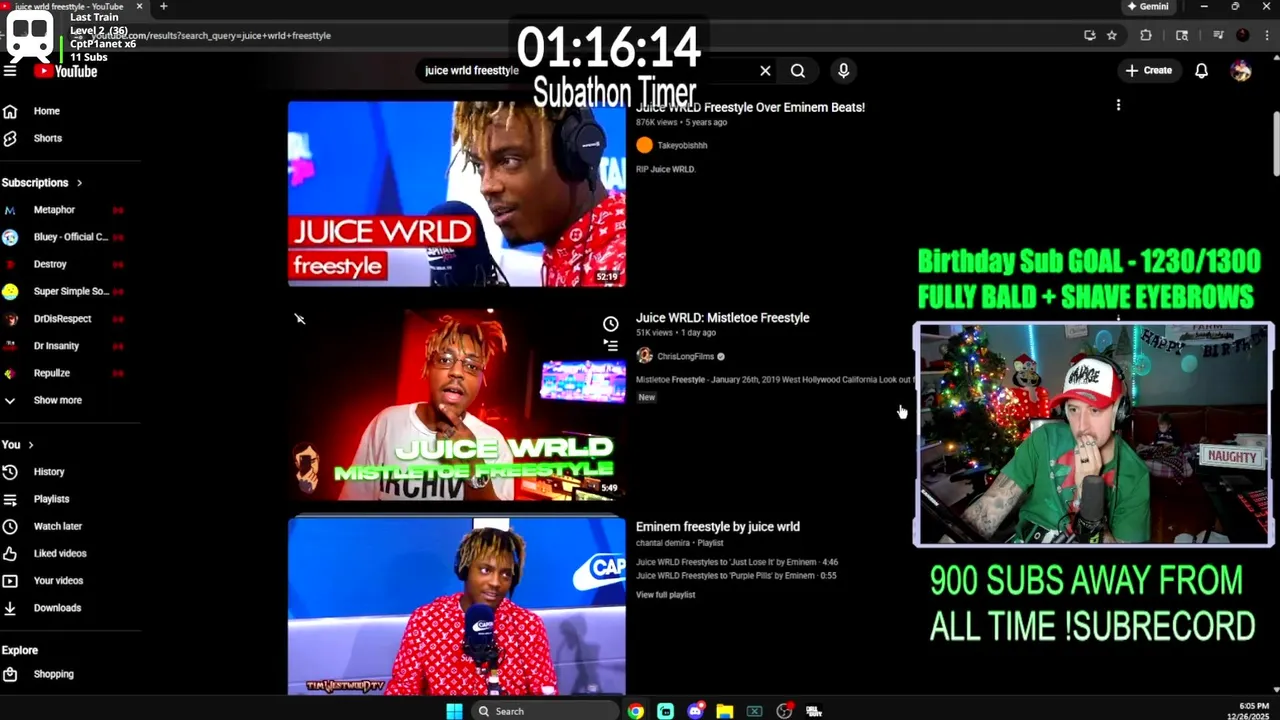Click the browser address bar URL
This screenshot has height=720, width=1280.
click(210, 36)
